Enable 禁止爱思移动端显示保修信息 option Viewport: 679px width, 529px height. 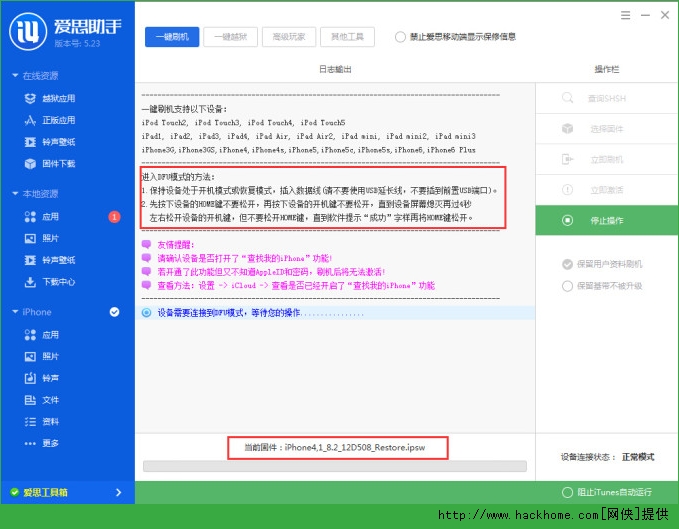tap(401, 37)
